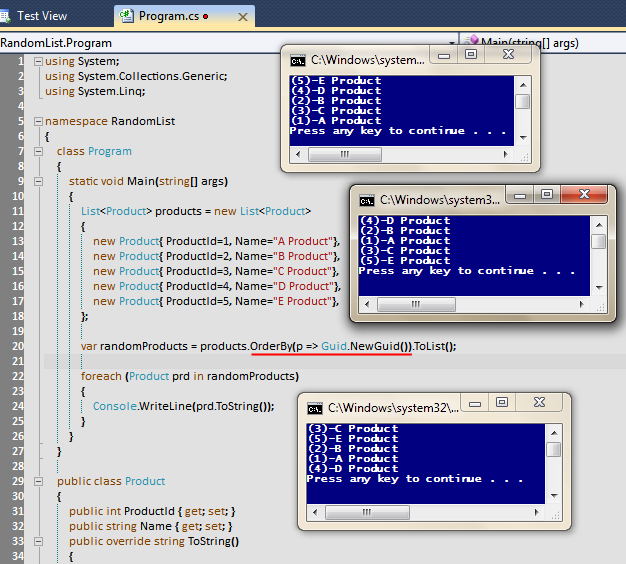Viewport: 626px width, 564px height.
Task: Collapse the public class Product block
Action: [x=37, y=481]
